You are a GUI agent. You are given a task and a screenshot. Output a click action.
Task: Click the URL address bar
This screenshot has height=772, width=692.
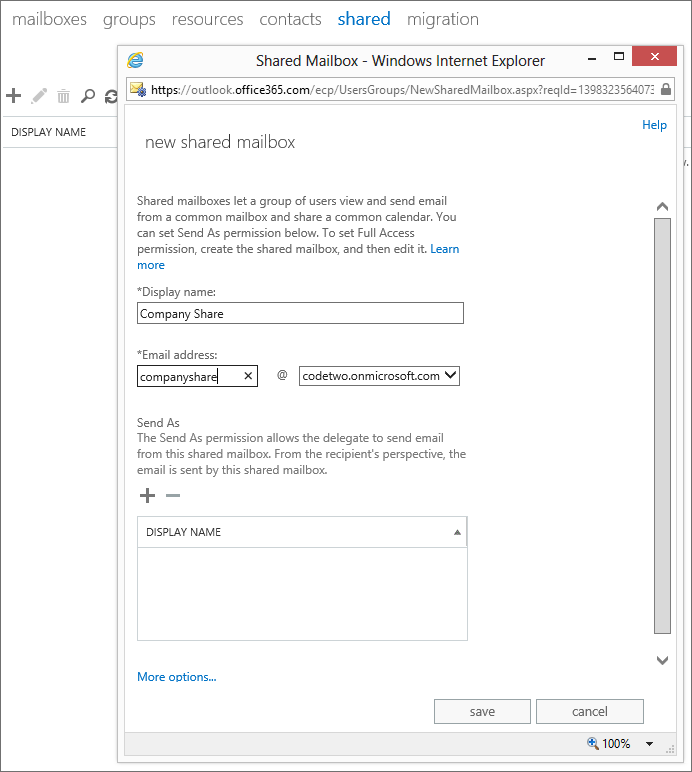click(x=401, y=90)
